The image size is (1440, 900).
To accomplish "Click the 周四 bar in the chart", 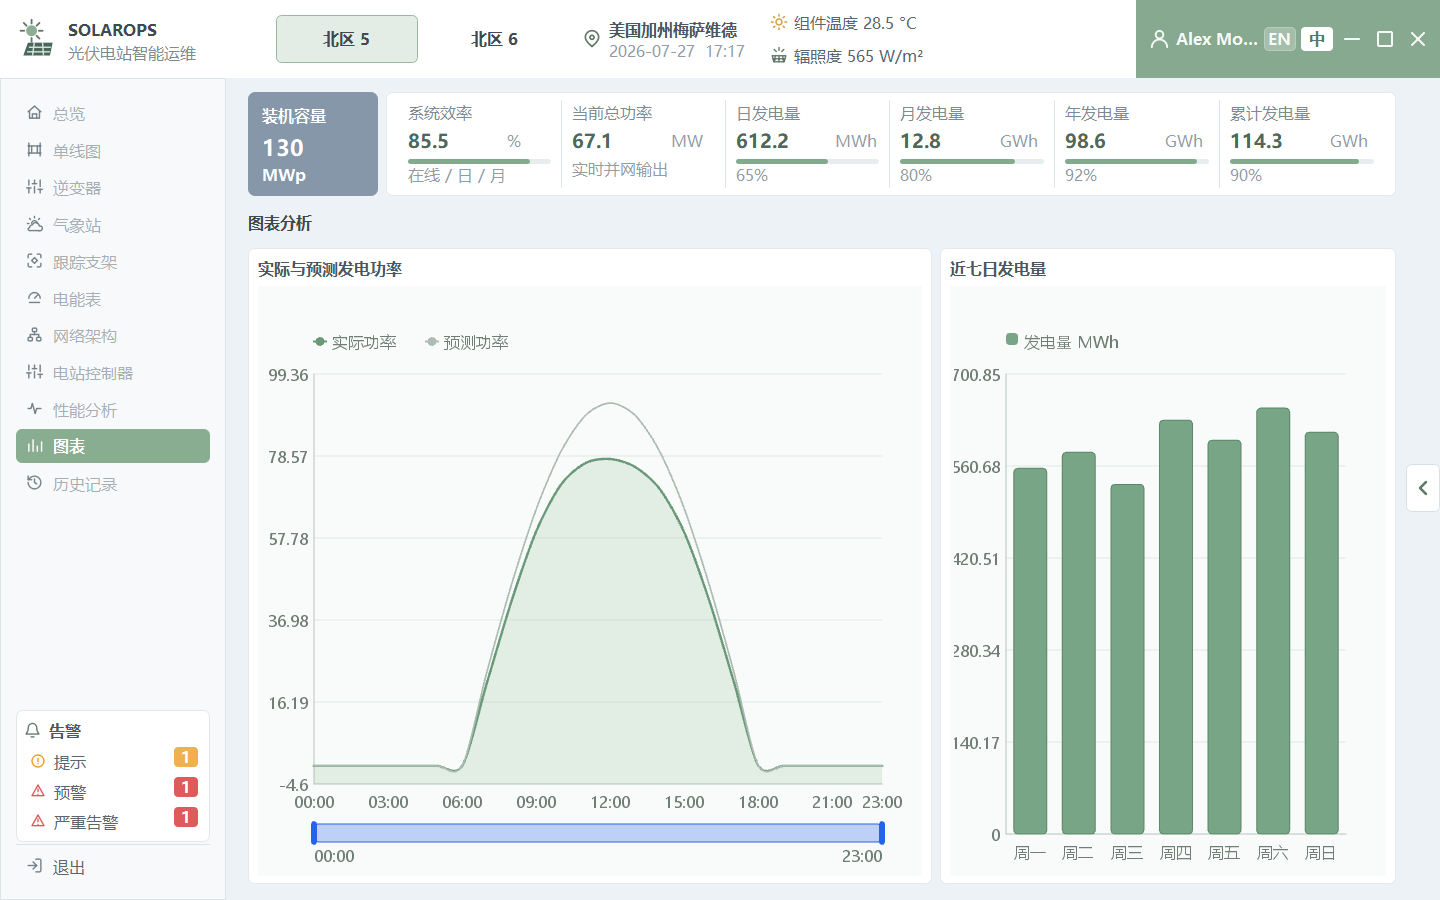I will point(1176,627).
